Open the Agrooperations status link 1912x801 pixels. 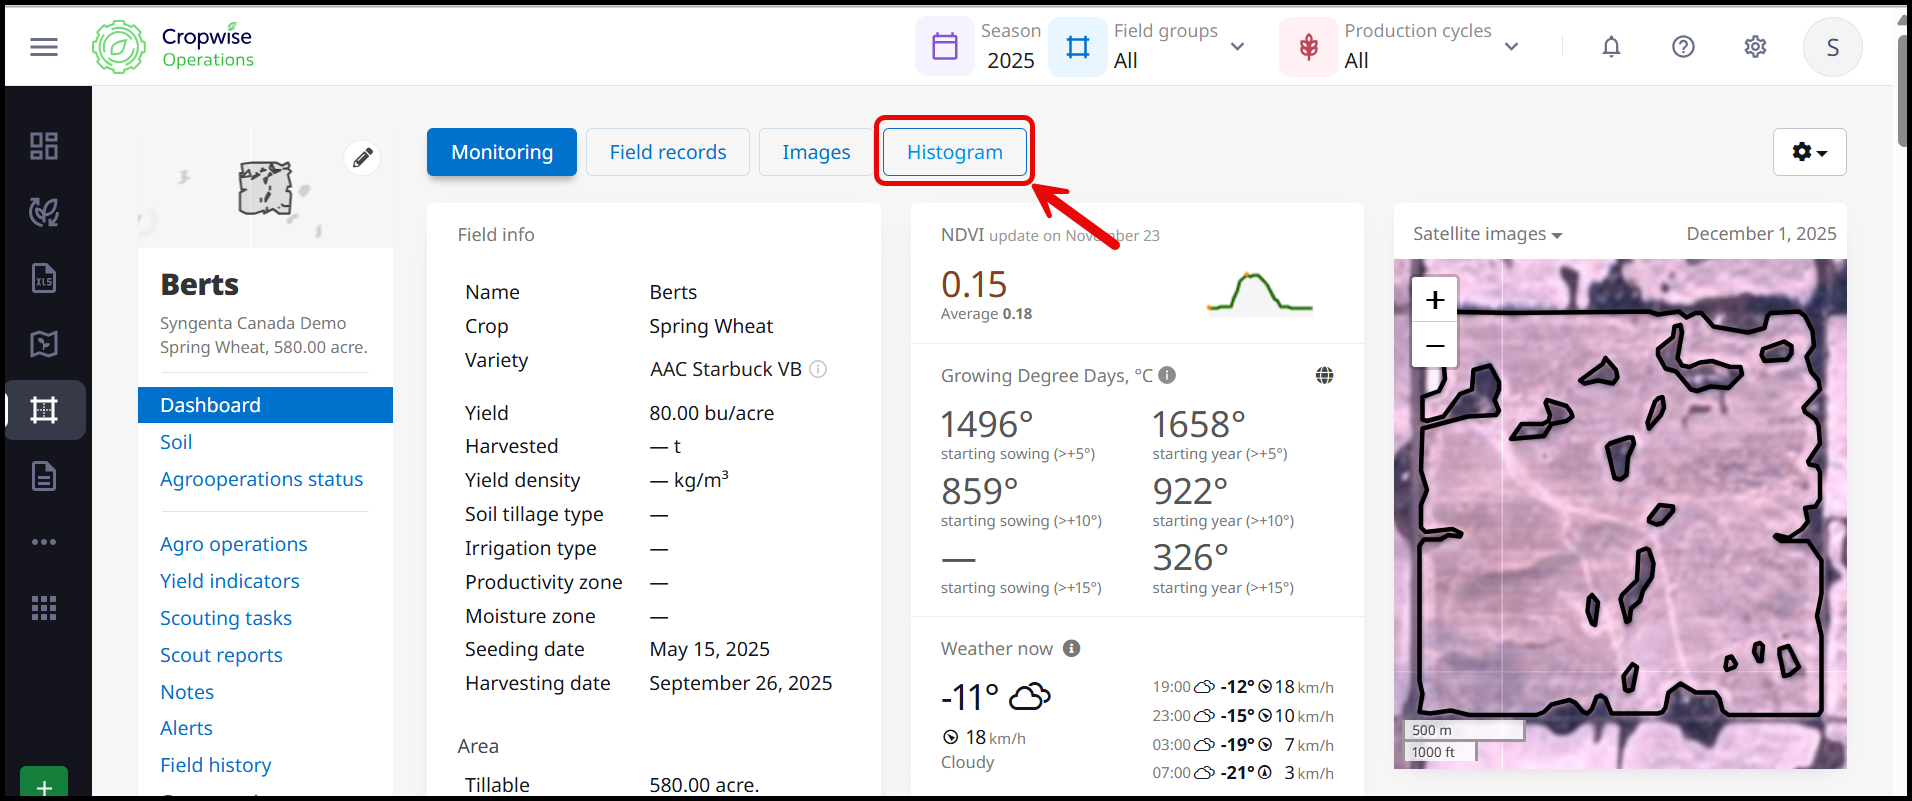[261, 479]
